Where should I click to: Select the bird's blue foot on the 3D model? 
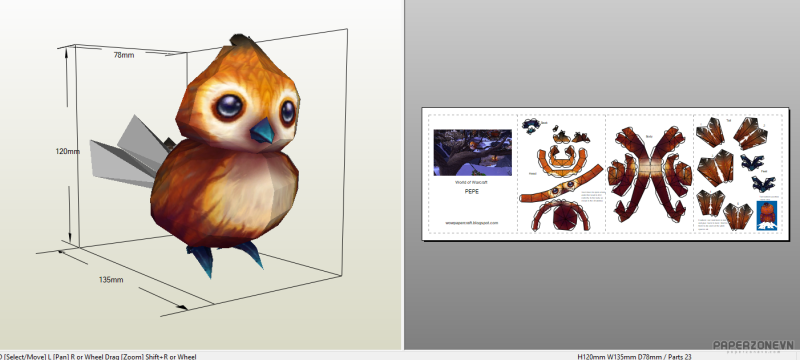pyautogui.click(x=201, y=261)
